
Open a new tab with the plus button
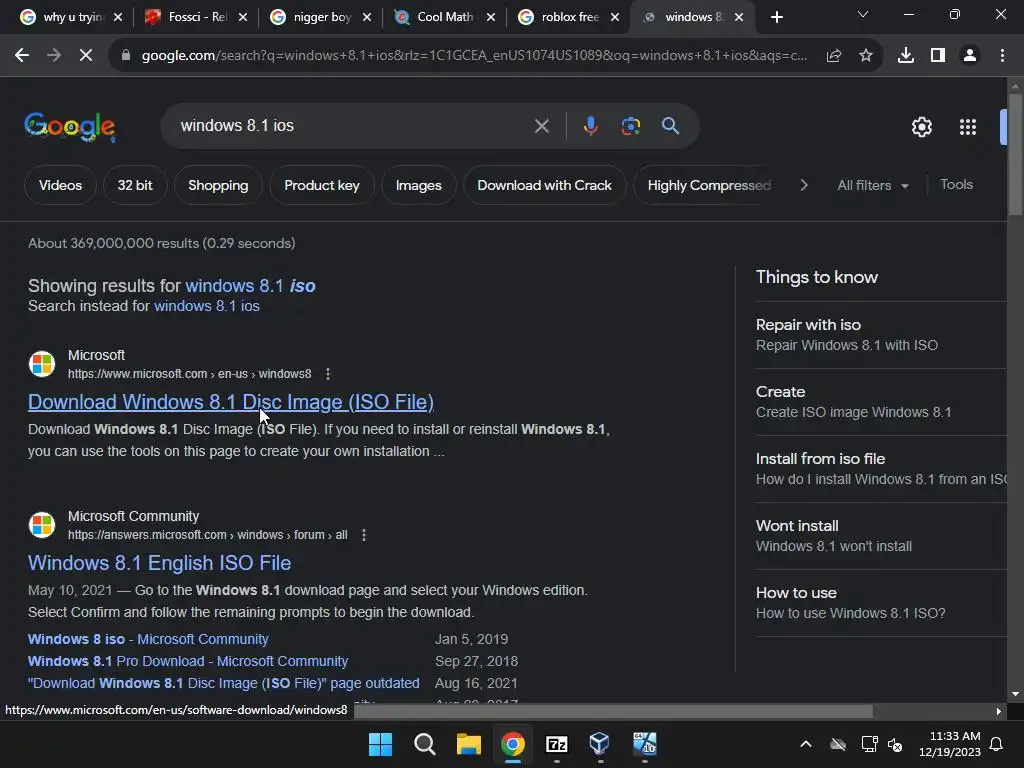pos(776,17)
